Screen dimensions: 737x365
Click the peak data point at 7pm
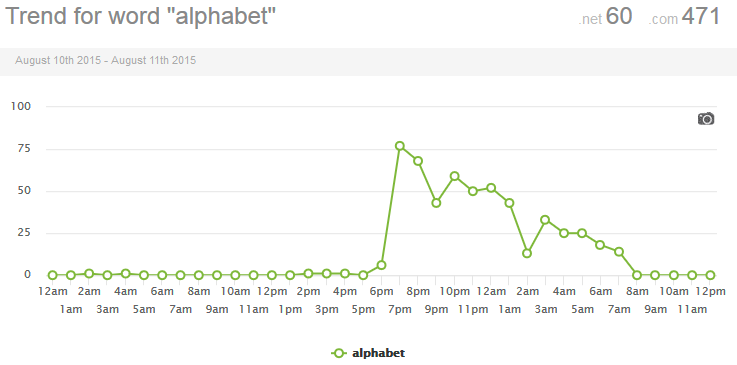tap(400, 146)
